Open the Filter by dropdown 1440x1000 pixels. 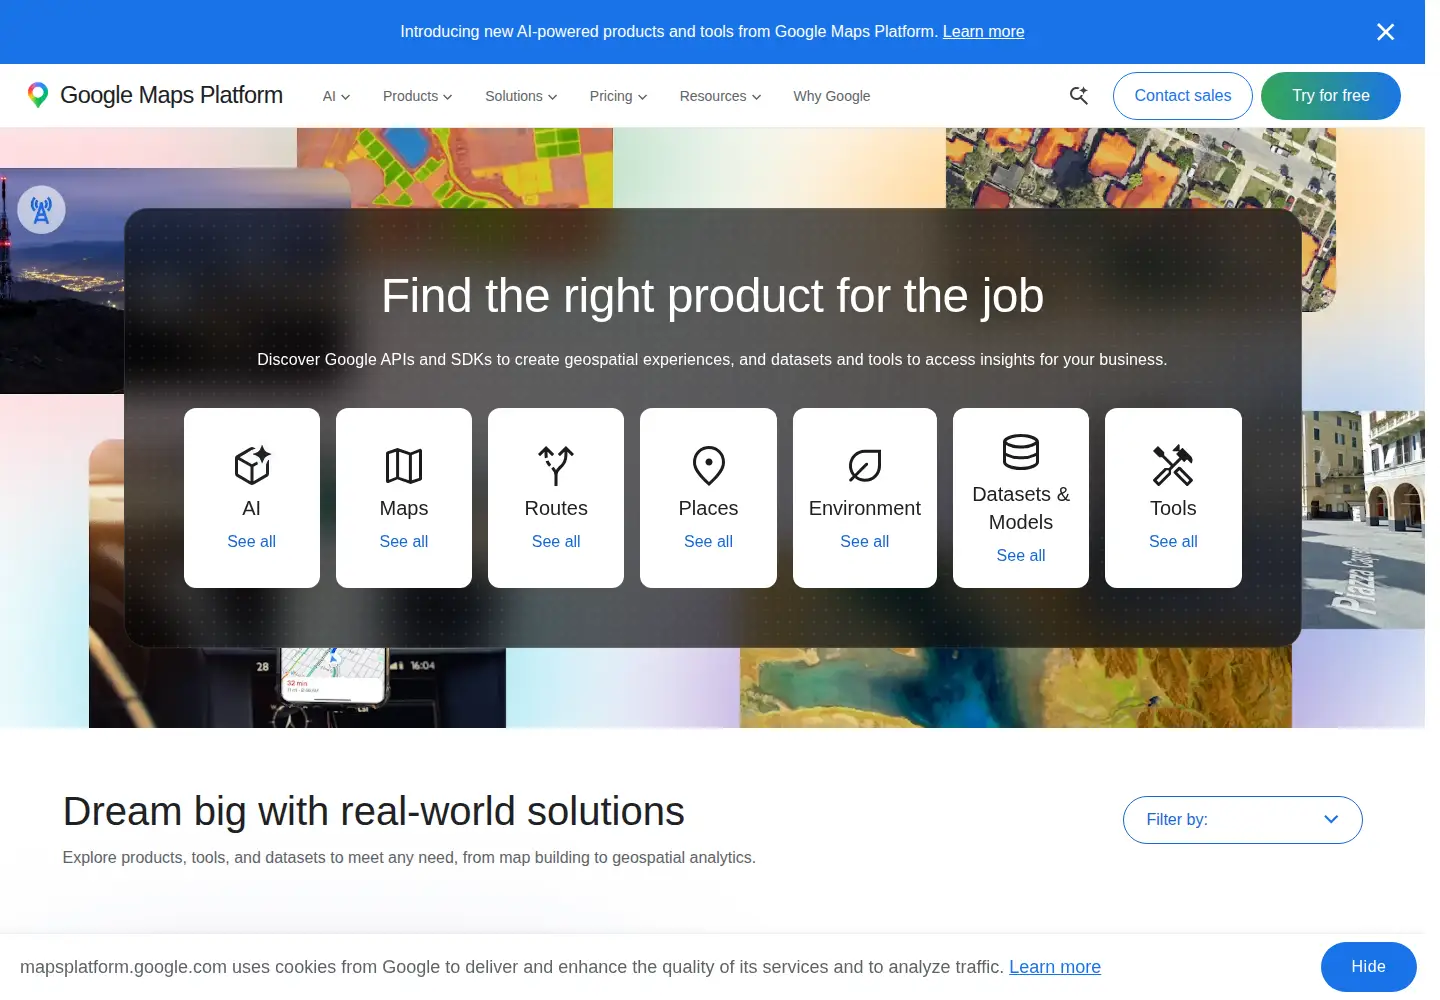(1242, 820)
